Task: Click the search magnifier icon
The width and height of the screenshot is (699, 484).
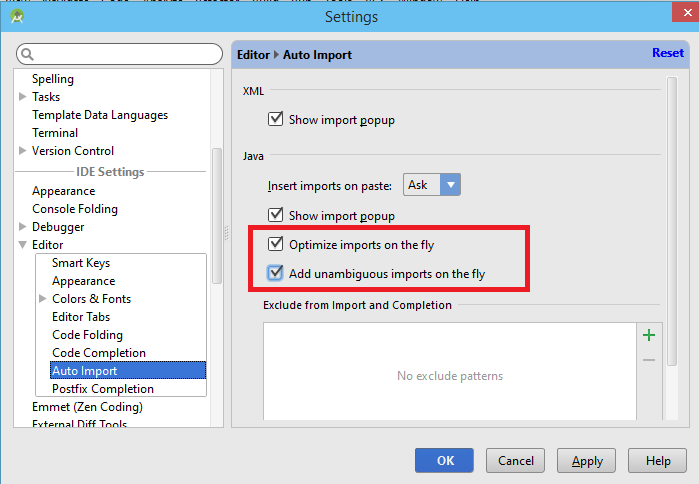Action: [x=28, y=54]
